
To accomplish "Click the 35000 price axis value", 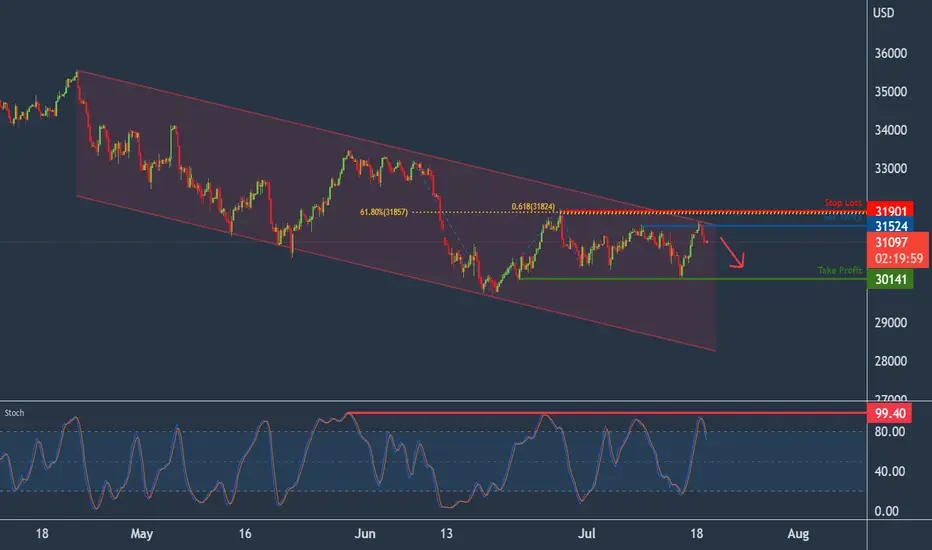I will (890, 92).
